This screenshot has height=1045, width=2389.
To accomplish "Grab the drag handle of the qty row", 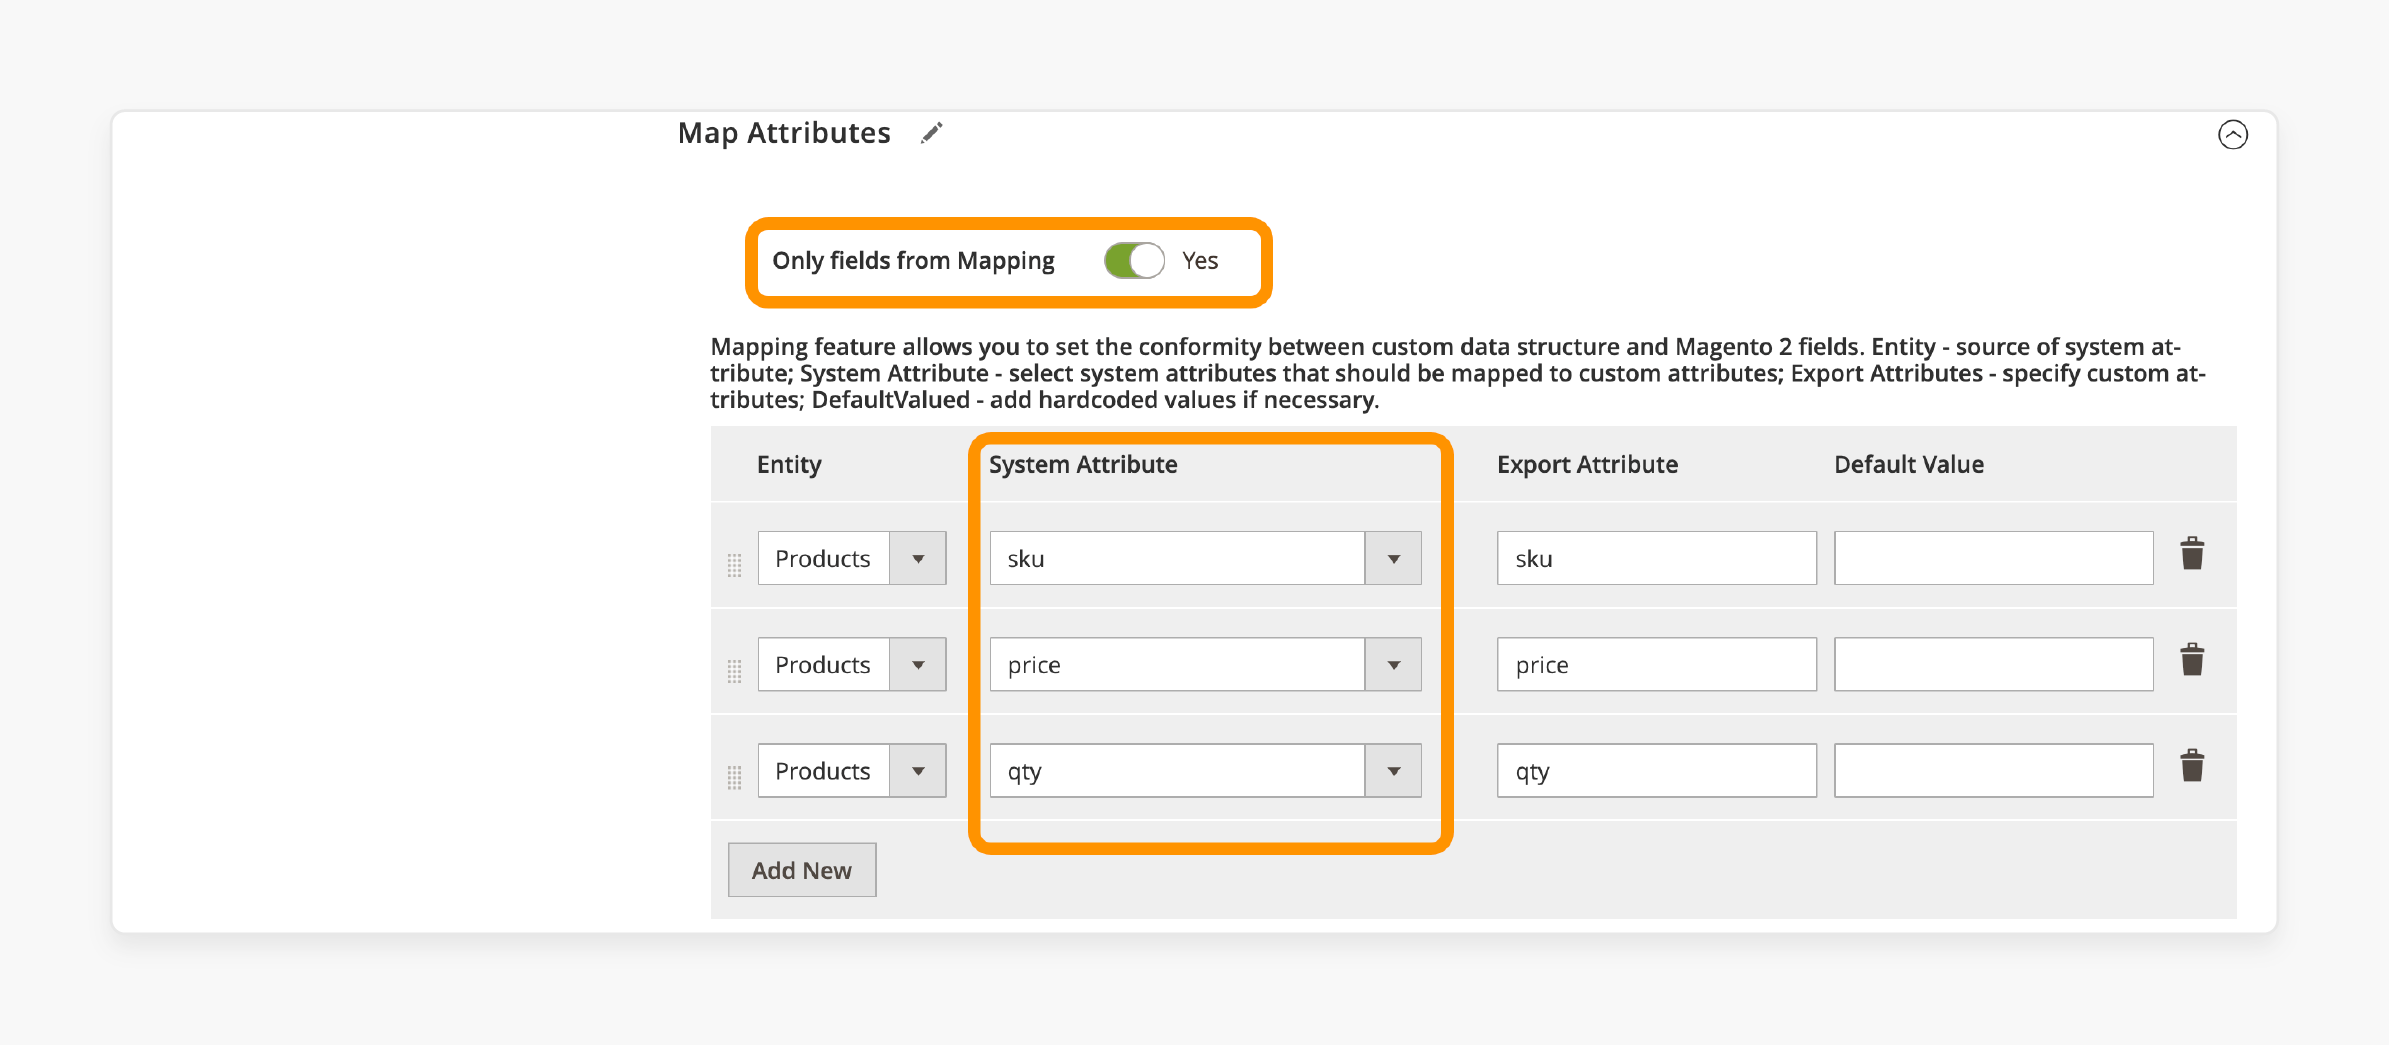I will click(x=735, y=777).
